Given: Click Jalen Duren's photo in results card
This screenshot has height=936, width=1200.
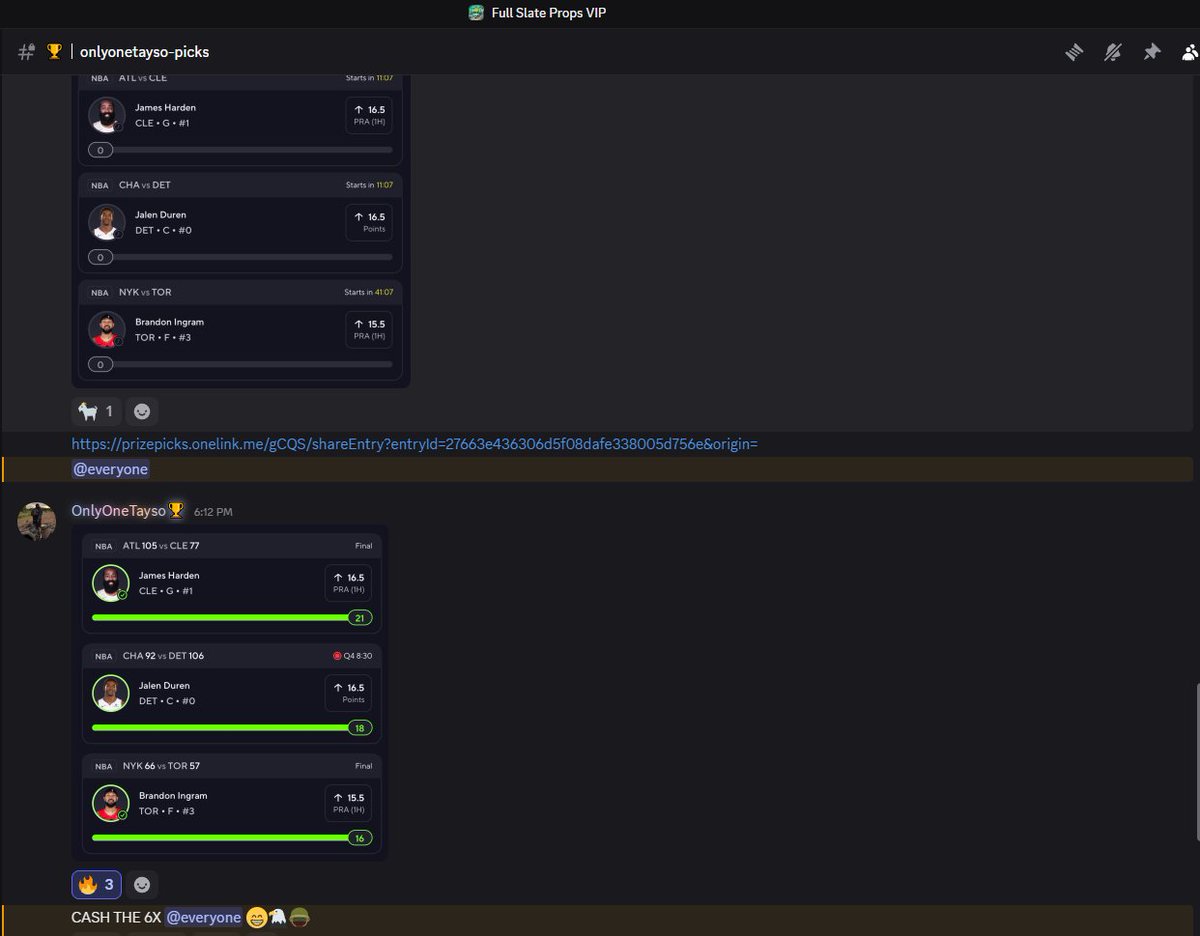Looking at the screenshot, I should pyautogui.click(x=110, y=692).
